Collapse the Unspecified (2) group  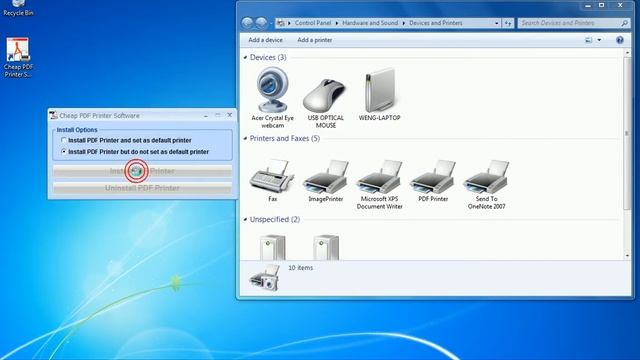coord(245,220)
